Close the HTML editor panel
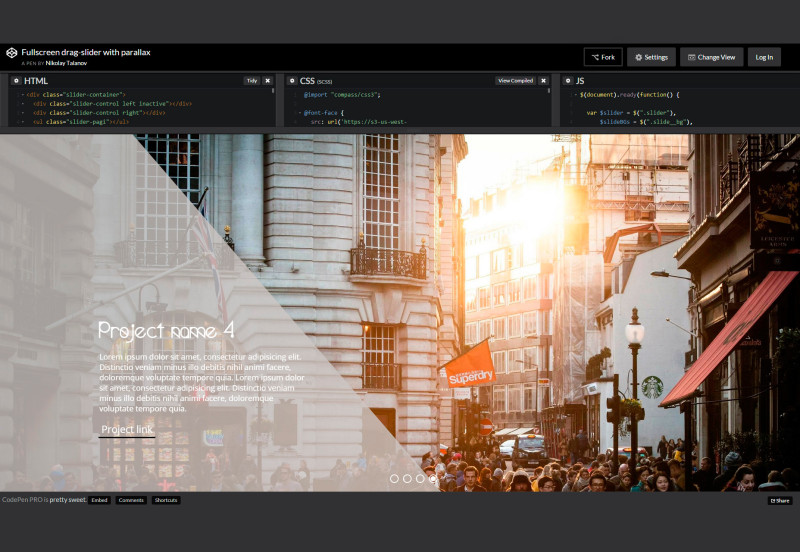This screenshot has height=552, width=800. (x=268, y=80)
